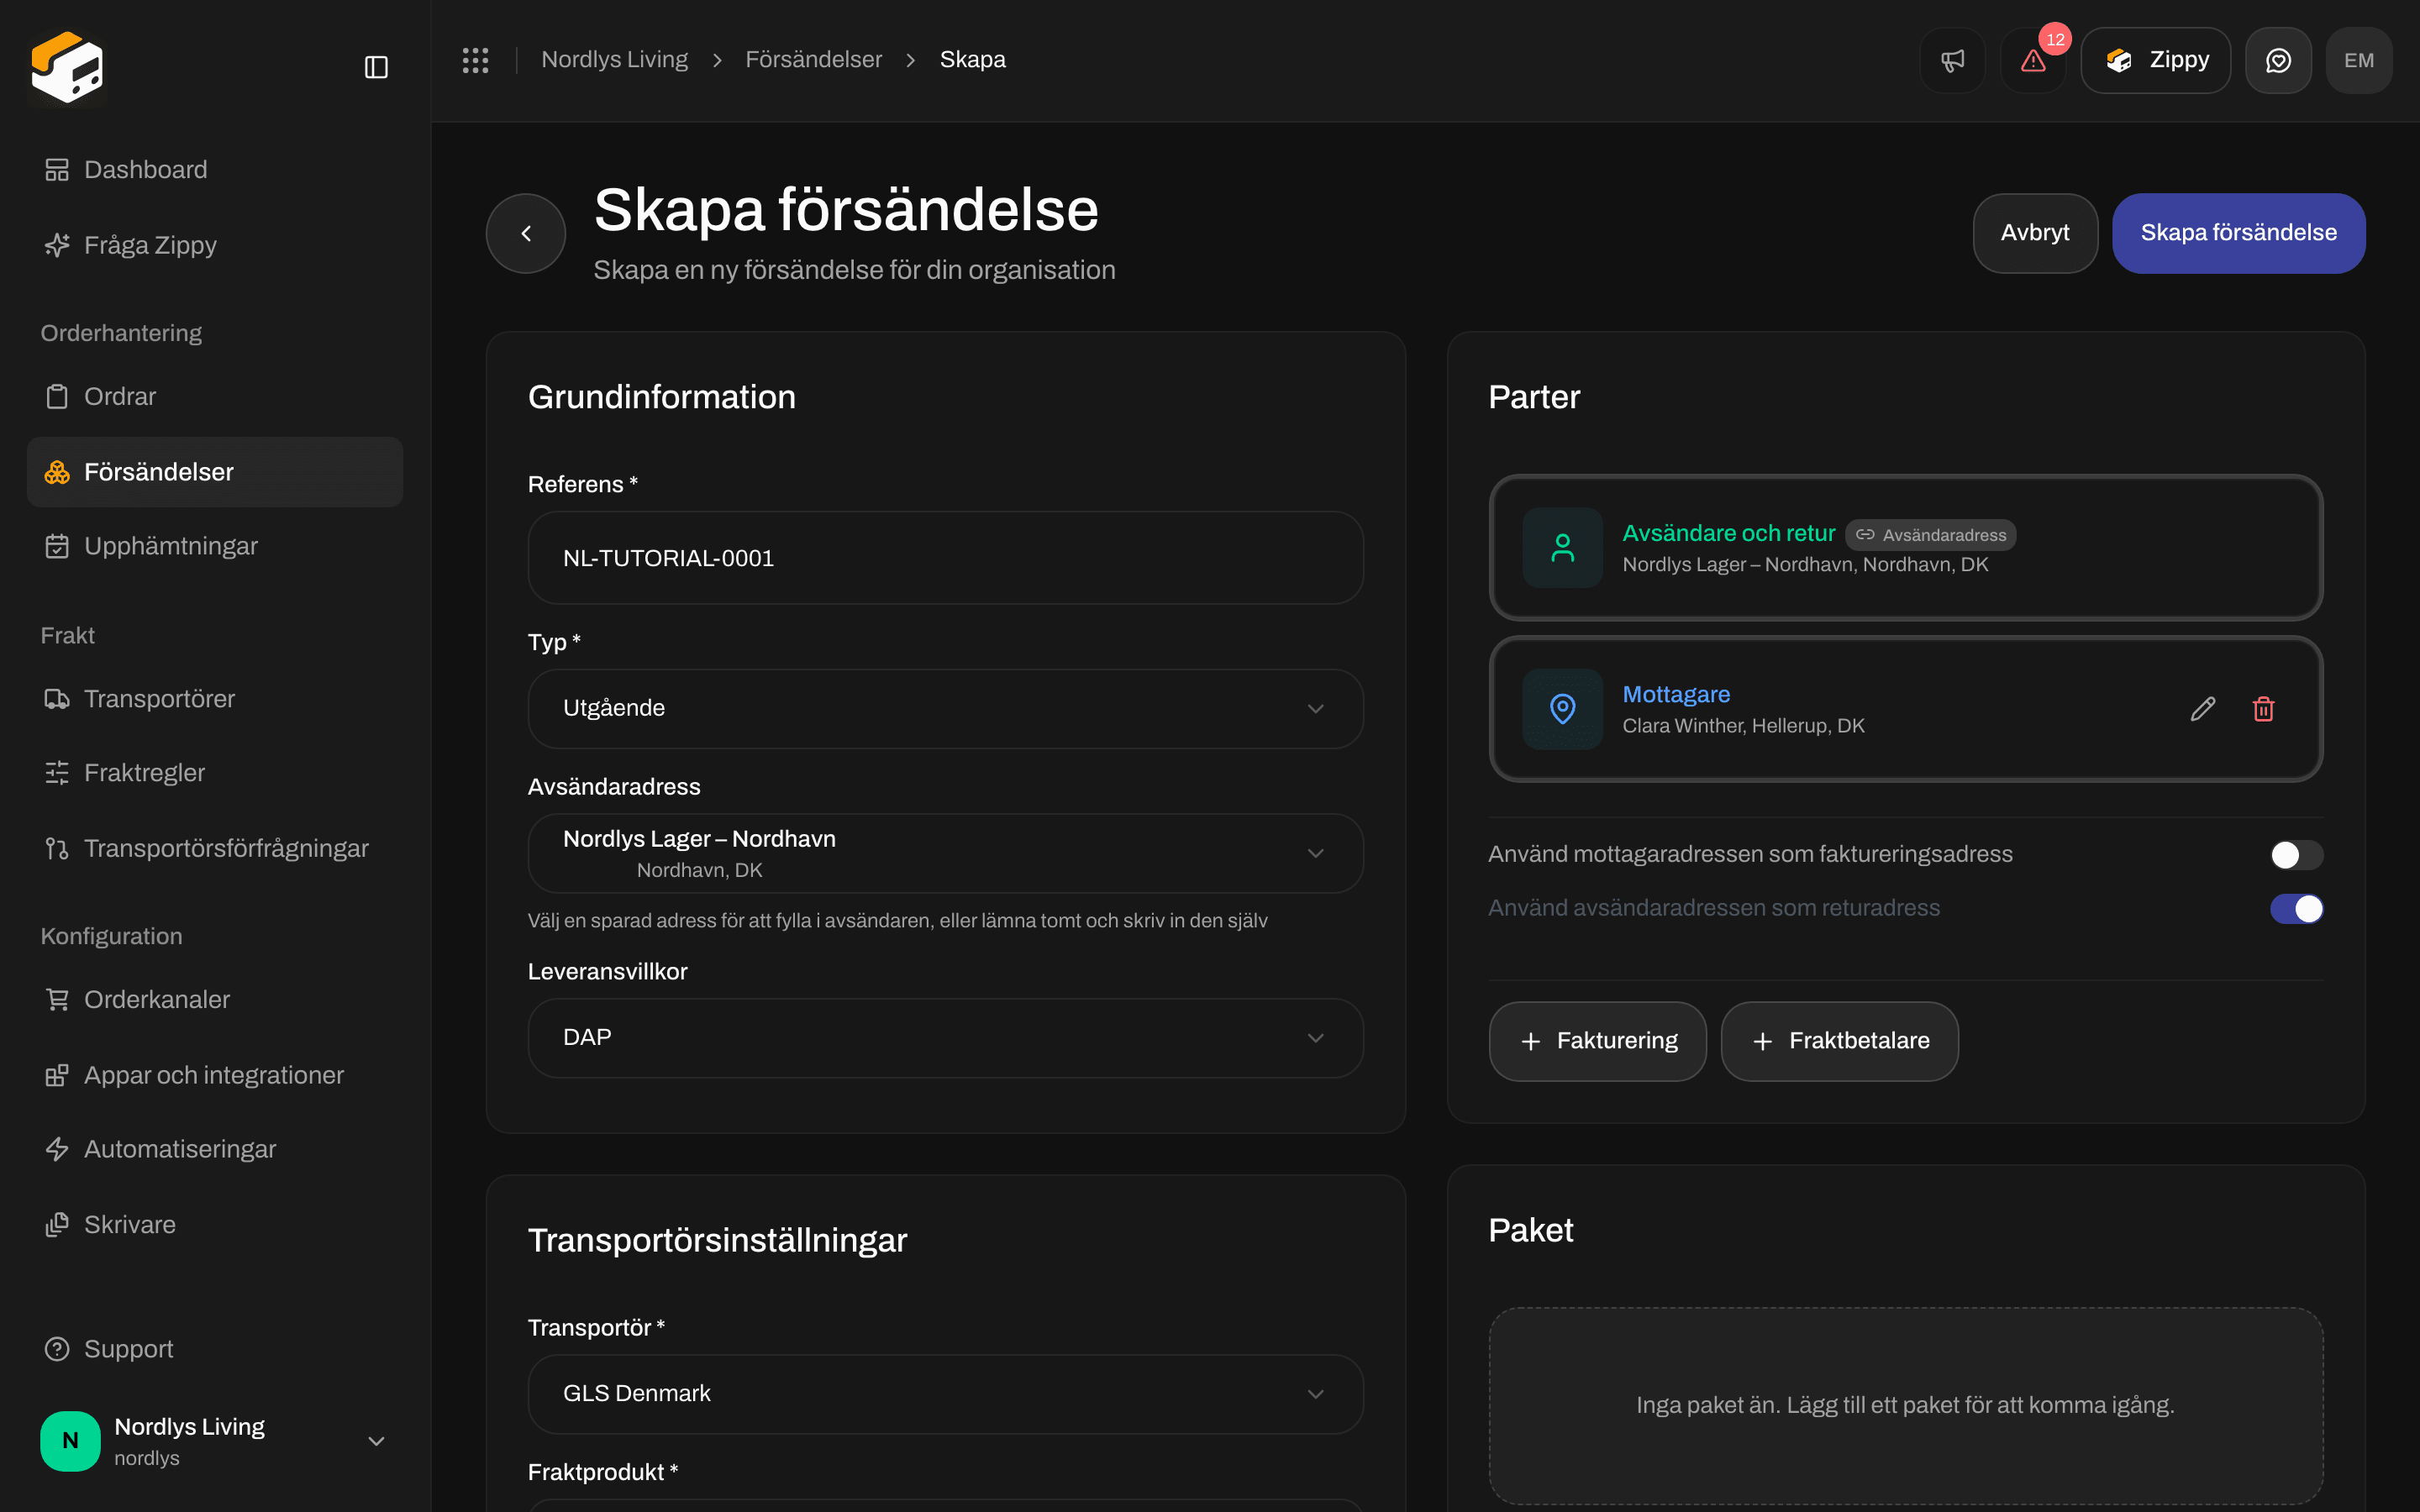
Task: Open the Transportör GLS Denmark dropdown
Action: tap(945, 1394)
